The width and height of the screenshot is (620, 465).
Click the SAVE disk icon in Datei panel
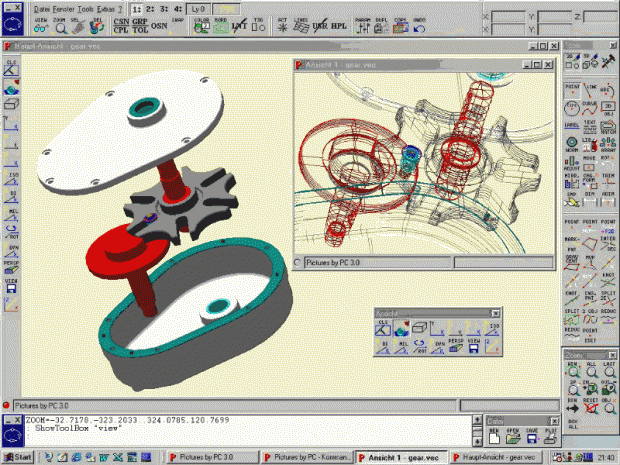pos(532,436)
